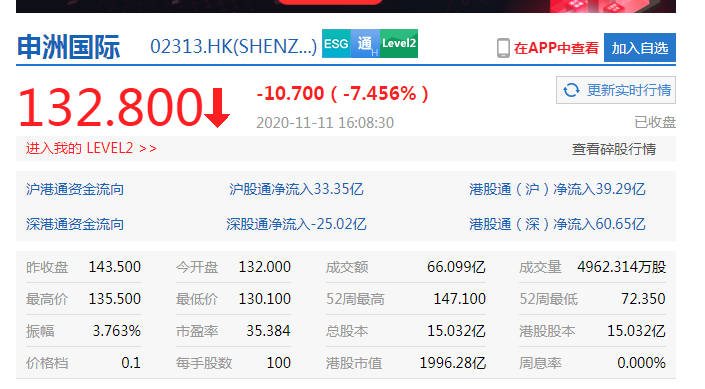Click 周息率 value 0.000%

(x=641, y=363)
